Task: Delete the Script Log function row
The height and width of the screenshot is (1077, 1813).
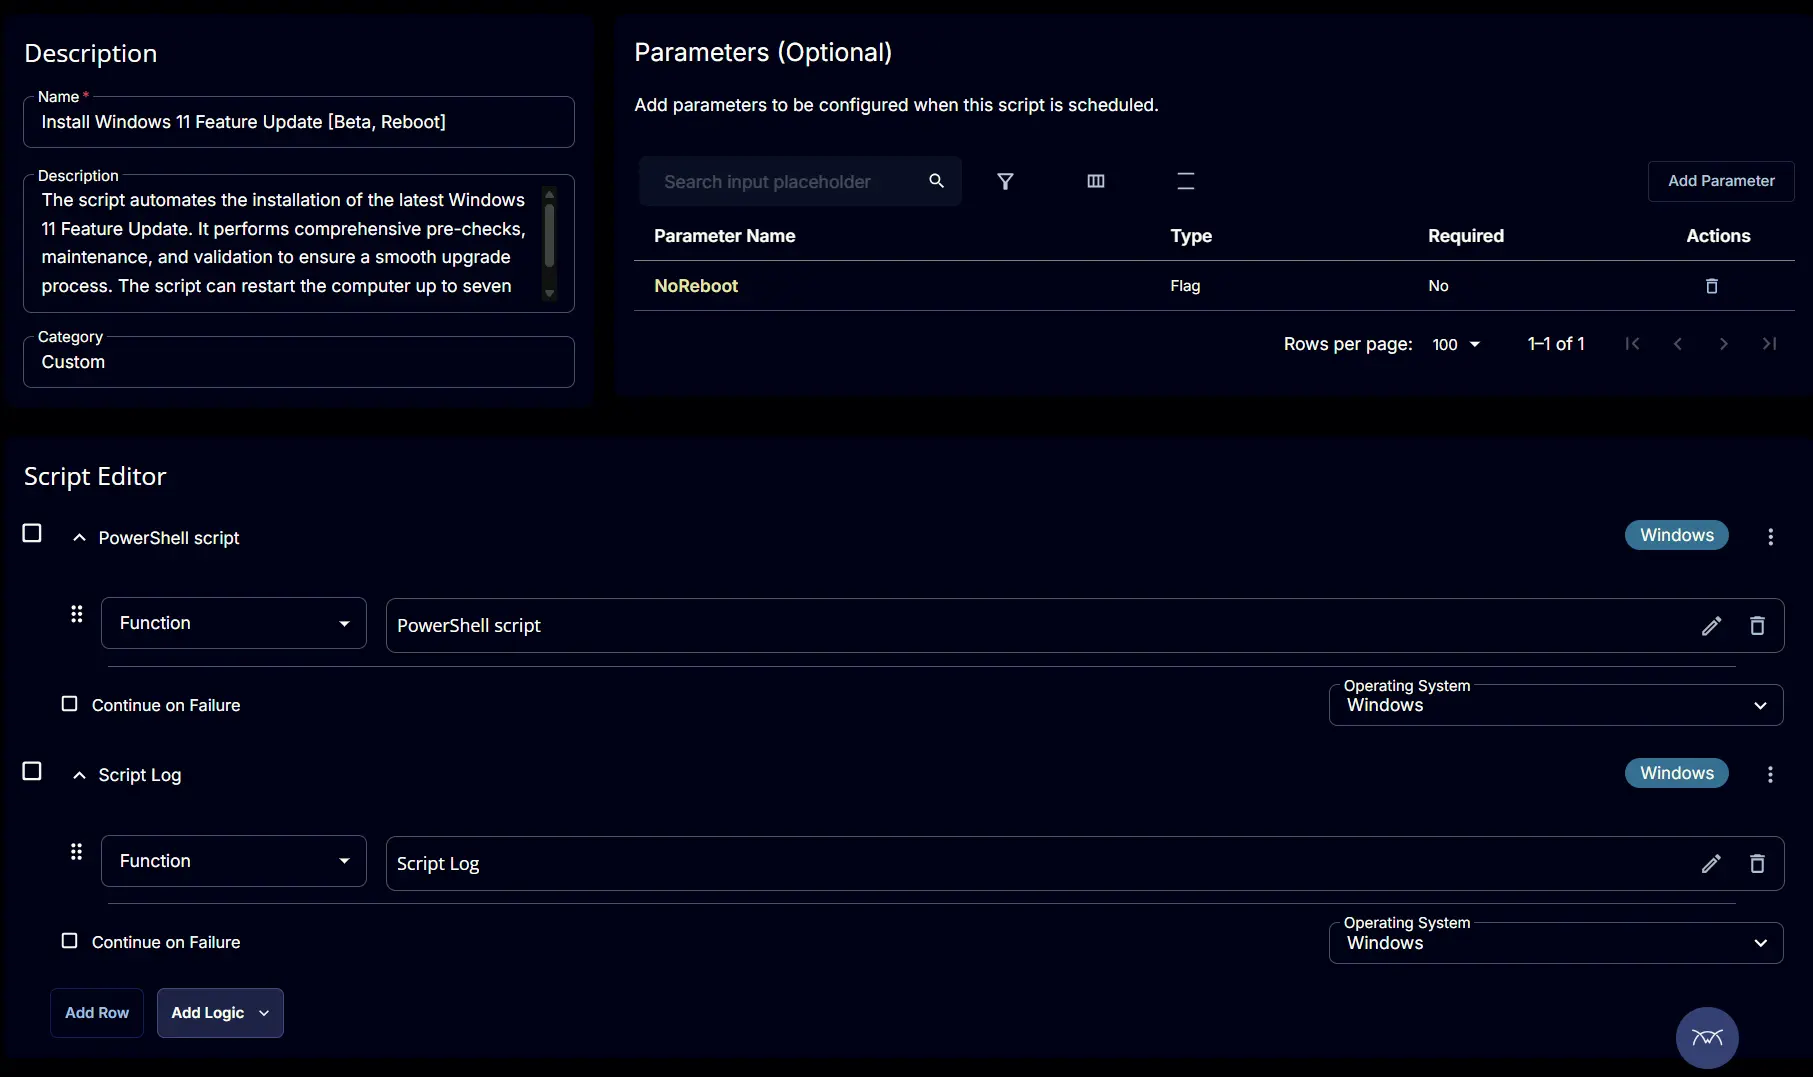Action: (1757, 864)
